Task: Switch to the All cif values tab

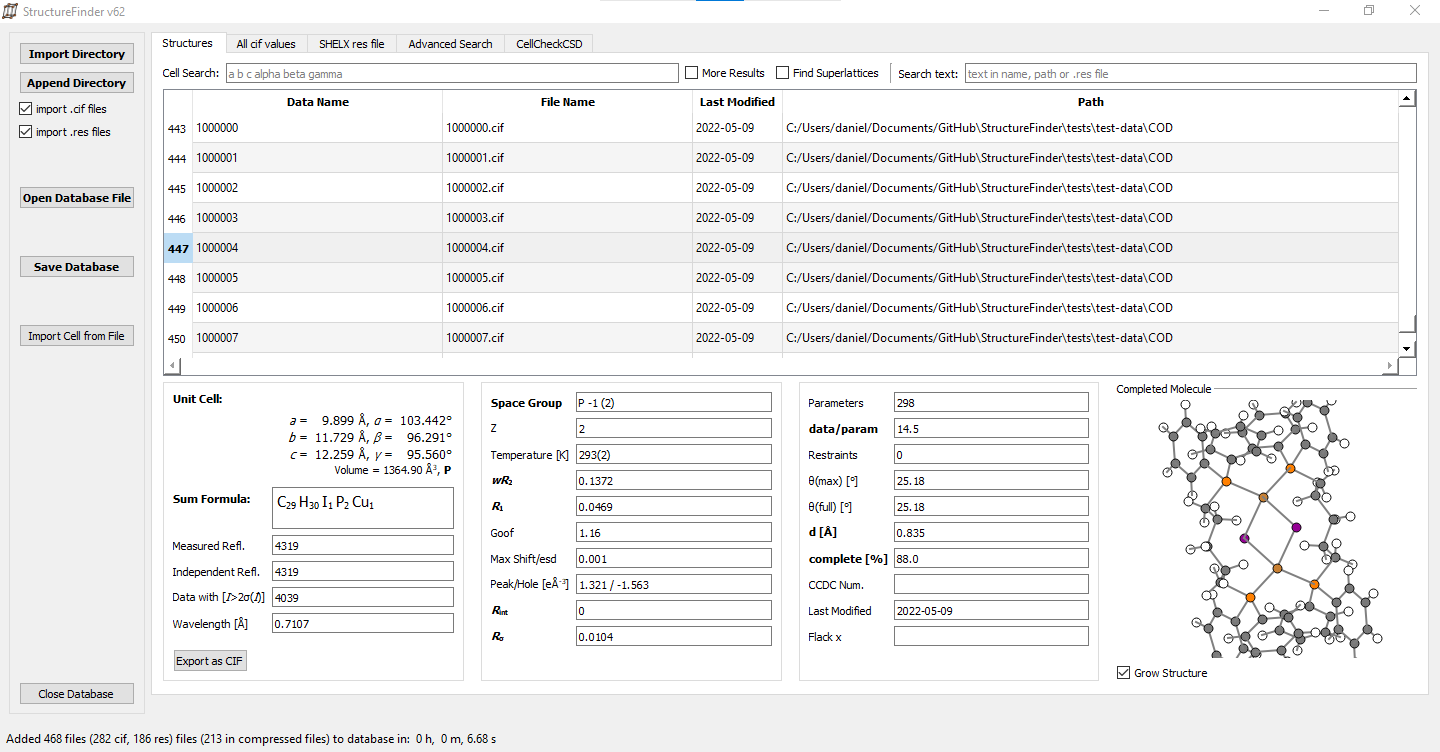Action: (266, 44)
